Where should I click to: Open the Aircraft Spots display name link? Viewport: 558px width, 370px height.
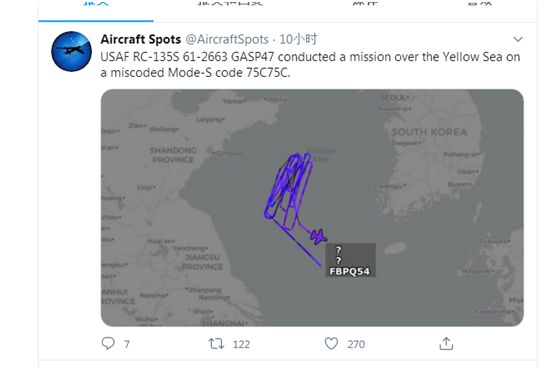141,39
